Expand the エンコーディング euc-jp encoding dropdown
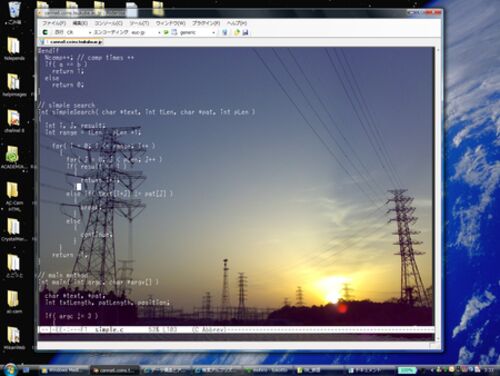500x376 pixels. pyautogui.click(x=127, y=32)
